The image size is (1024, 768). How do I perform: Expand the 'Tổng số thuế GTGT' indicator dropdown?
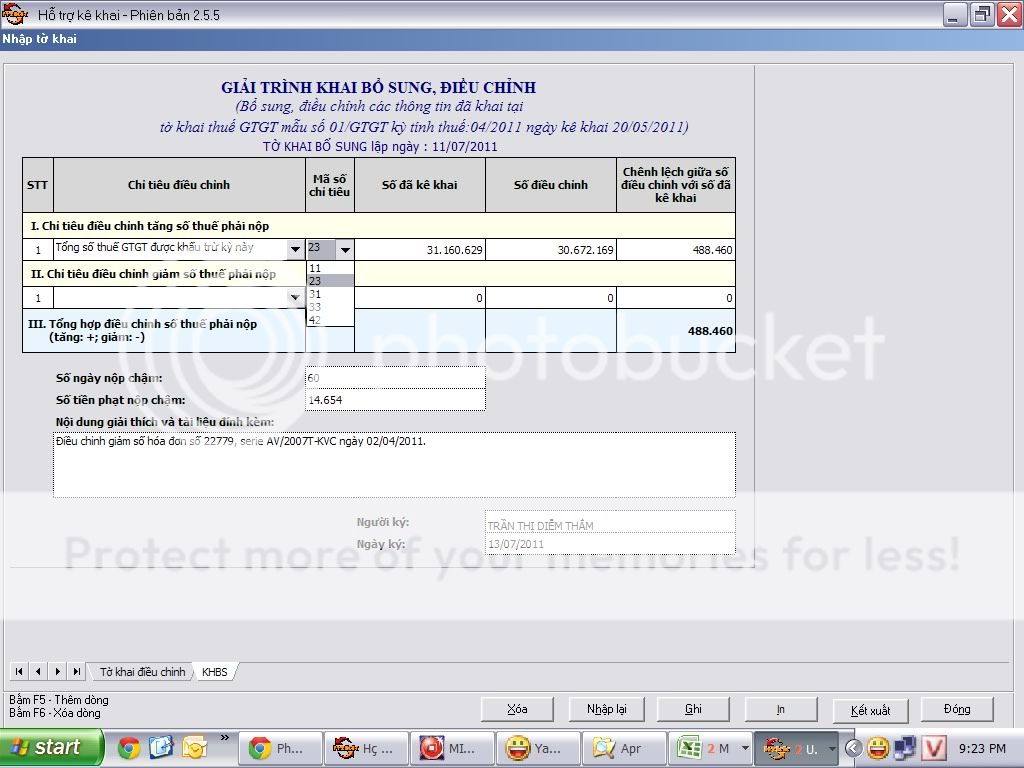[x=296, y=249]
